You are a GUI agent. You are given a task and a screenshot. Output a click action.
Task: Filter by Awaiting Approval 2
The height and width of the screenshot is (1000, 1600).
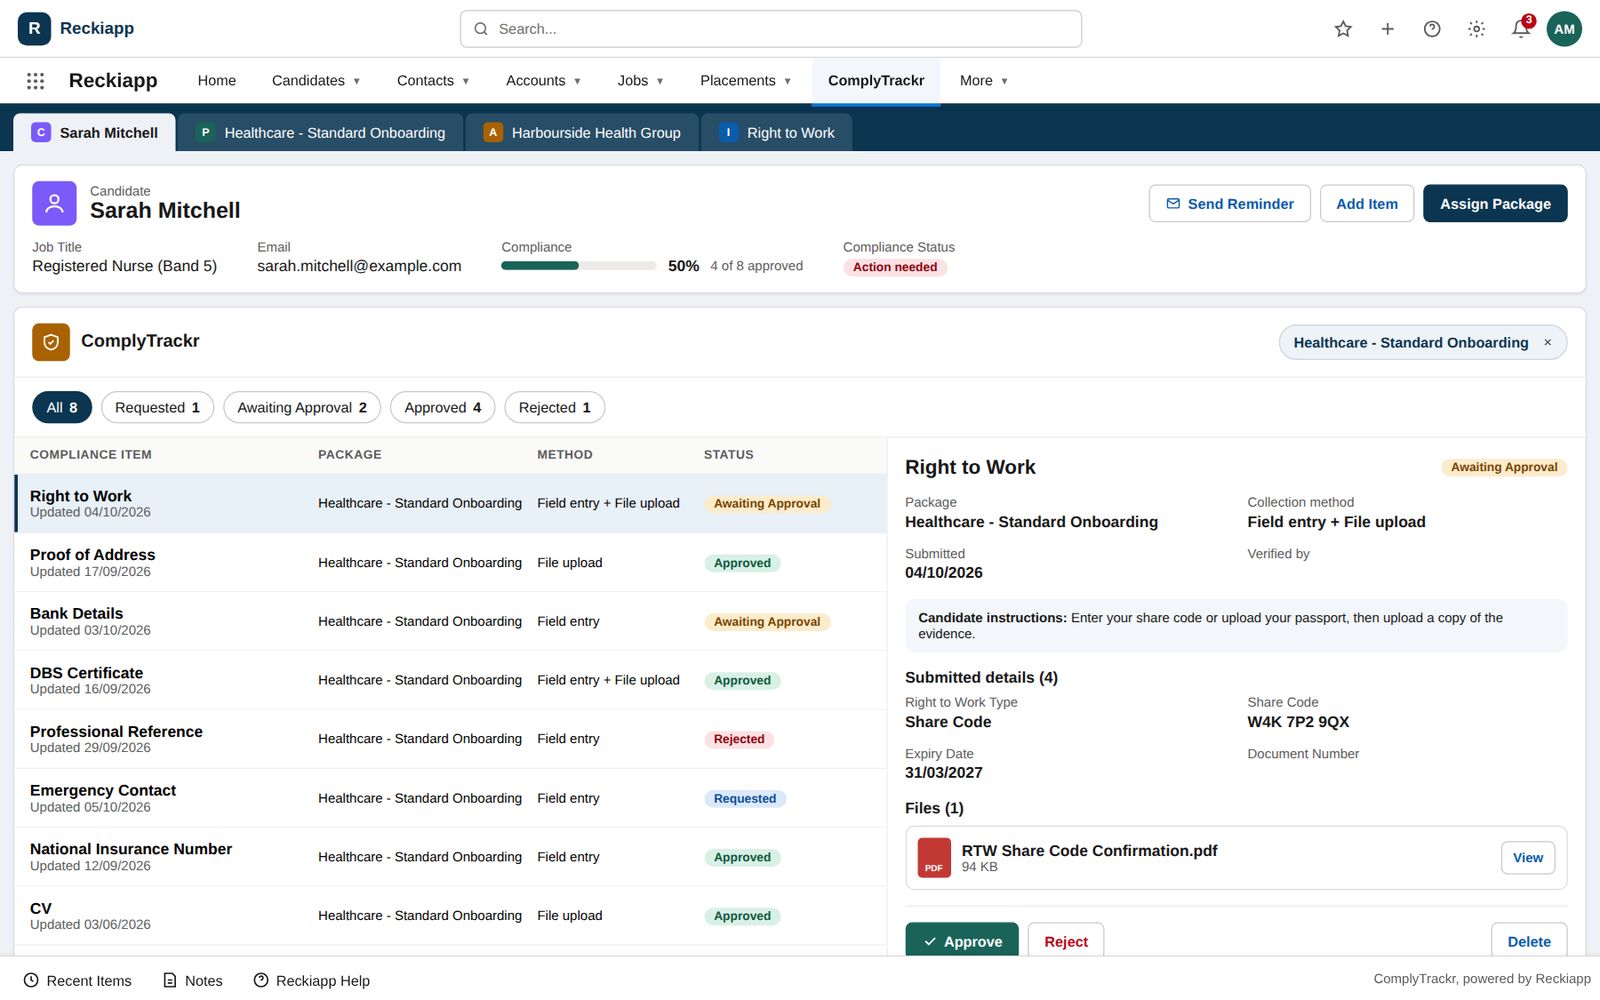(302, 408)
